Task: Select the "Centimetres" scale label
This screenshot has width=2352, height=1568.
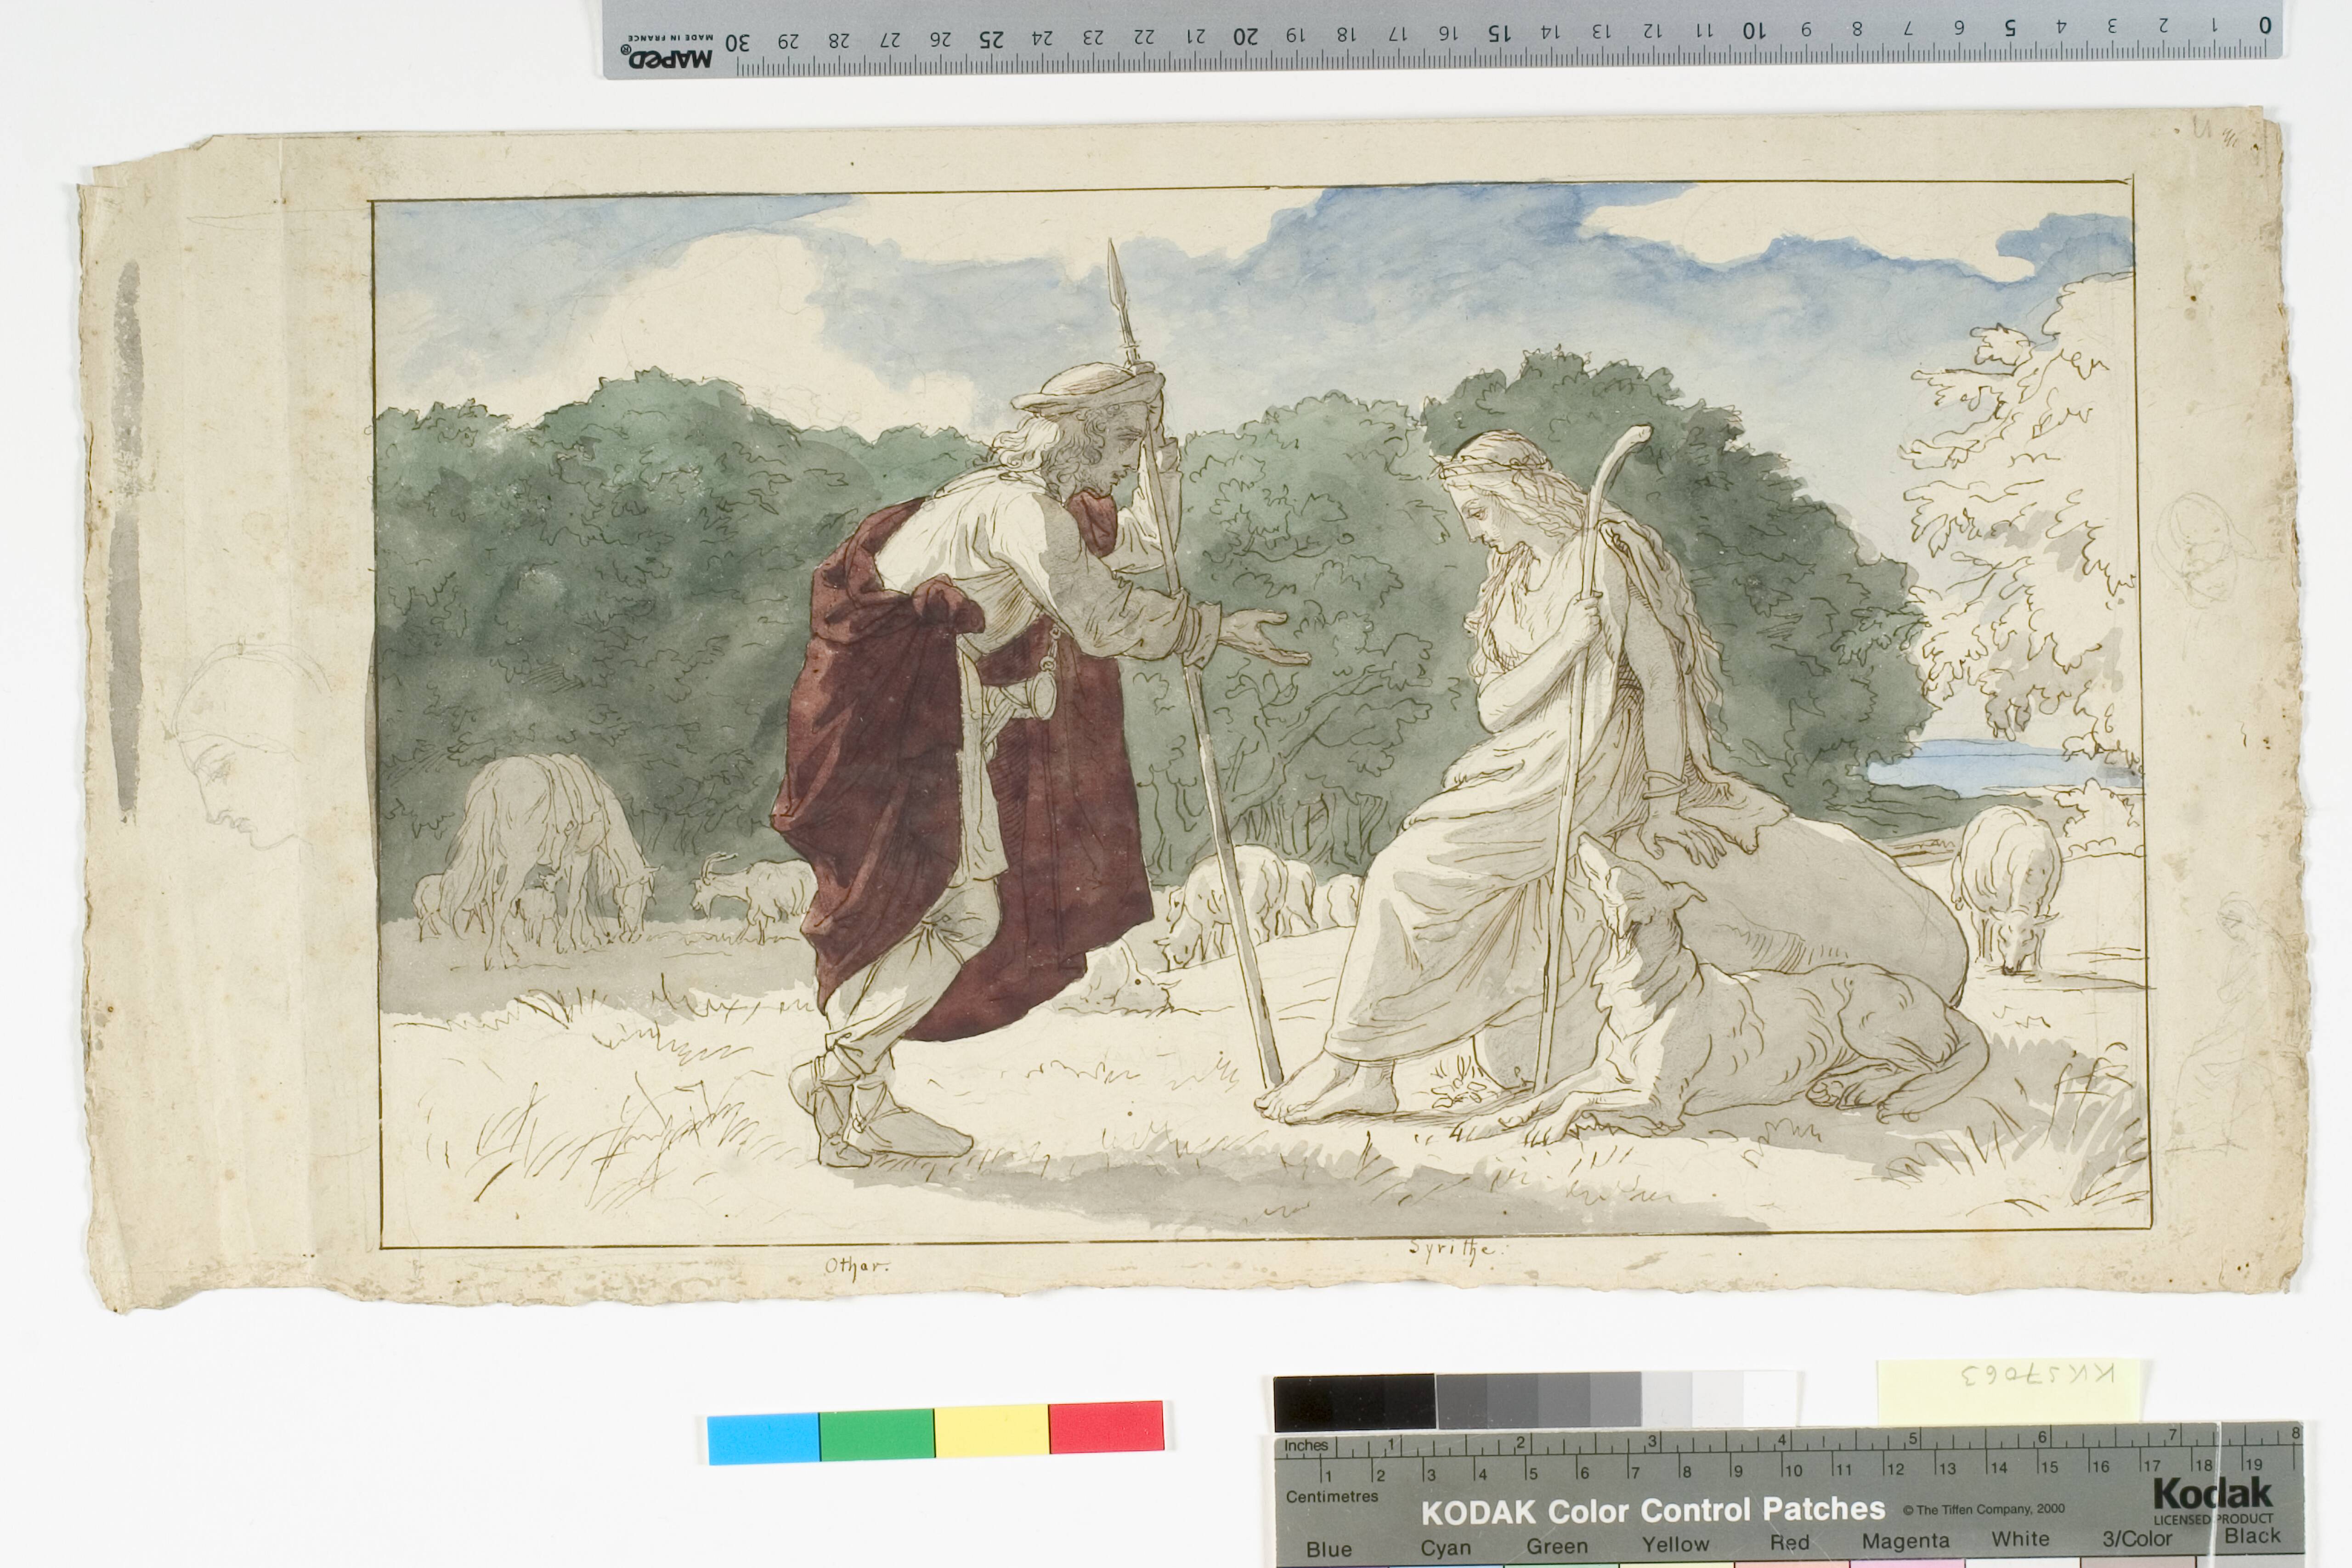Action: point(1332,1497)
